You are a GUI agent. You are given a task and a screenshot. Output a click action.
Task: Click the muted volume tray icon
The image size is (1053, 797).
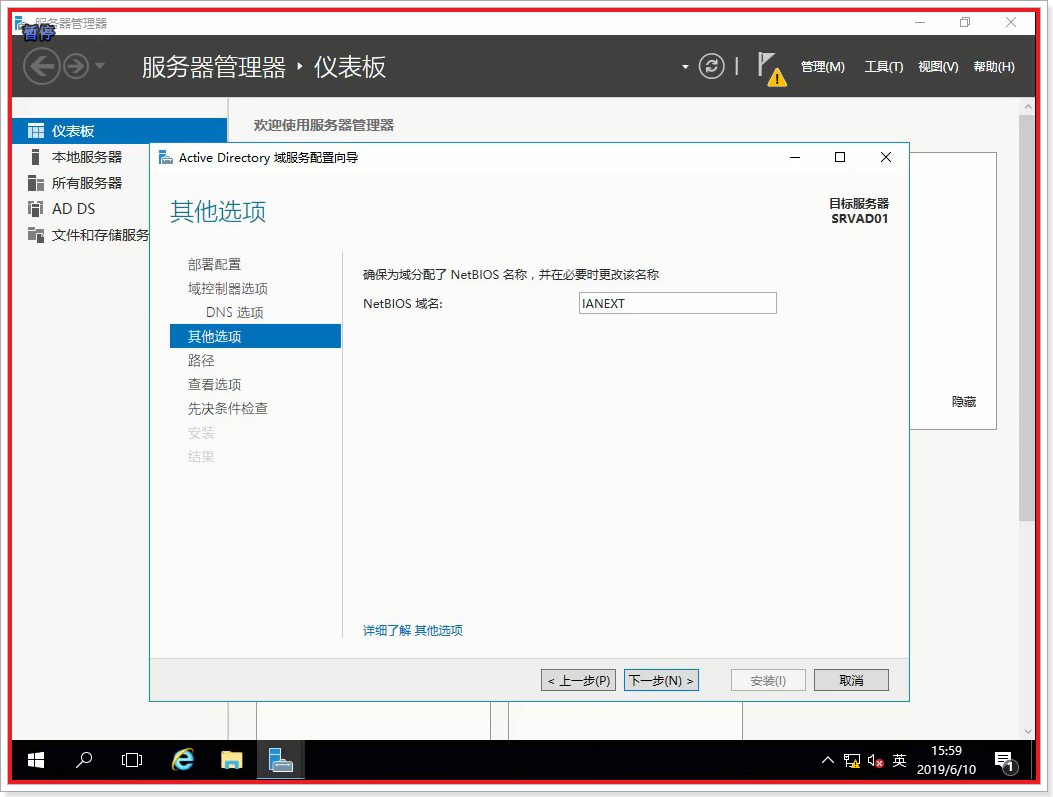(875, 761)
